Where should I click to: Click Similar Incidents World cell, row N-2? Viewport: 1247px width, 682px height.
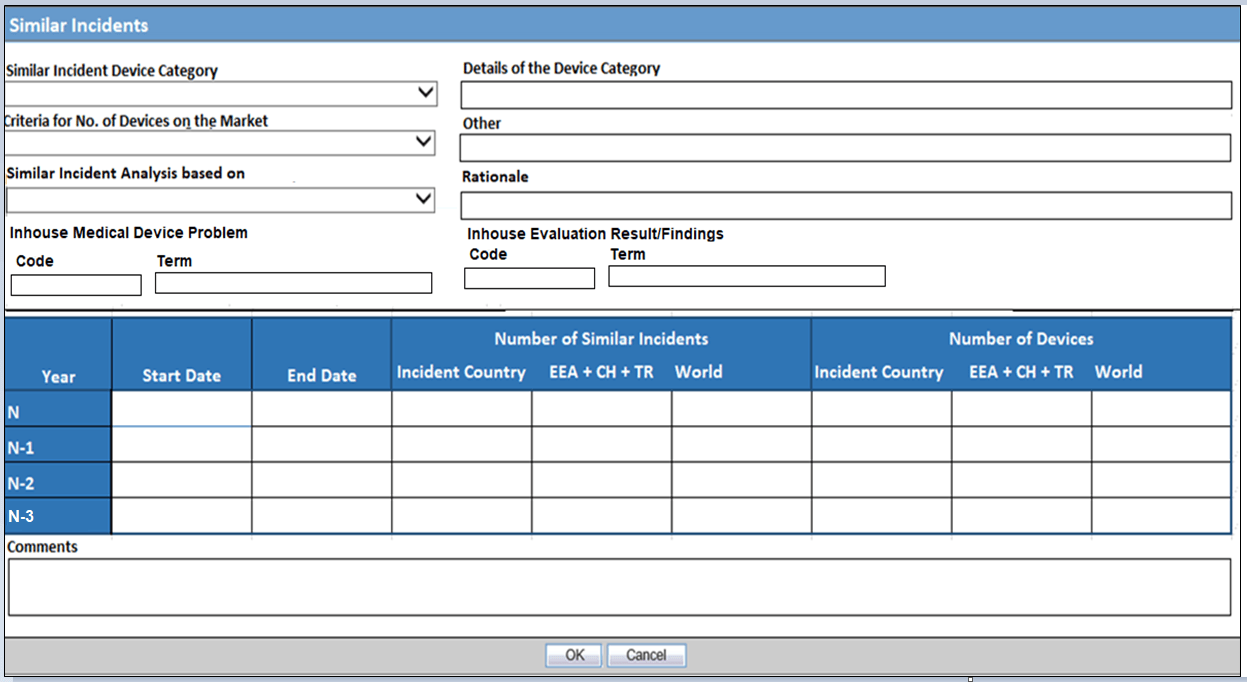(x=741, y=480)
